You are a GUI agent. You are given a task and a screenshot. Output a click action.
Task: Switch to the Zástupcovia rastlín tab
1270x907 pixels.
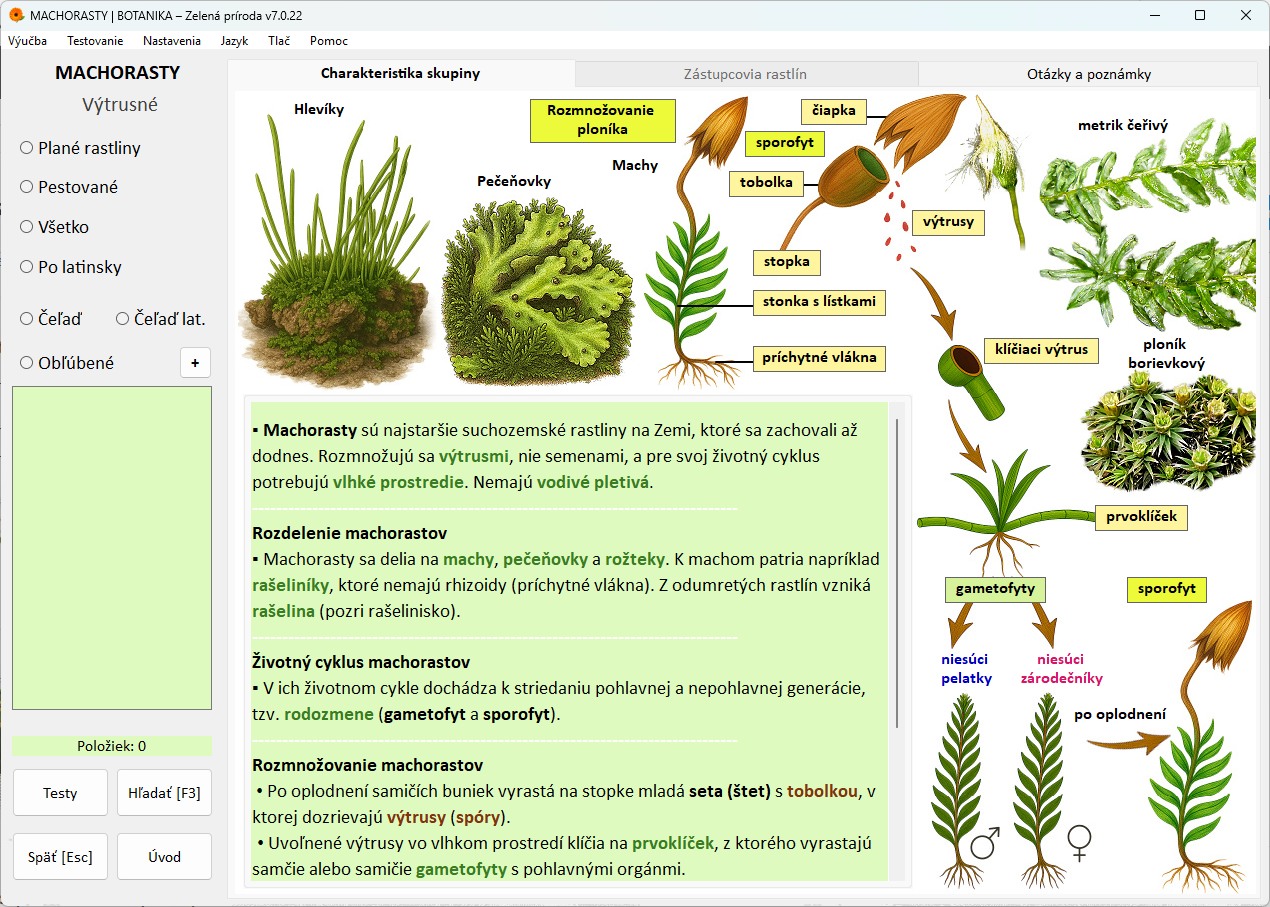coord(745,74)
